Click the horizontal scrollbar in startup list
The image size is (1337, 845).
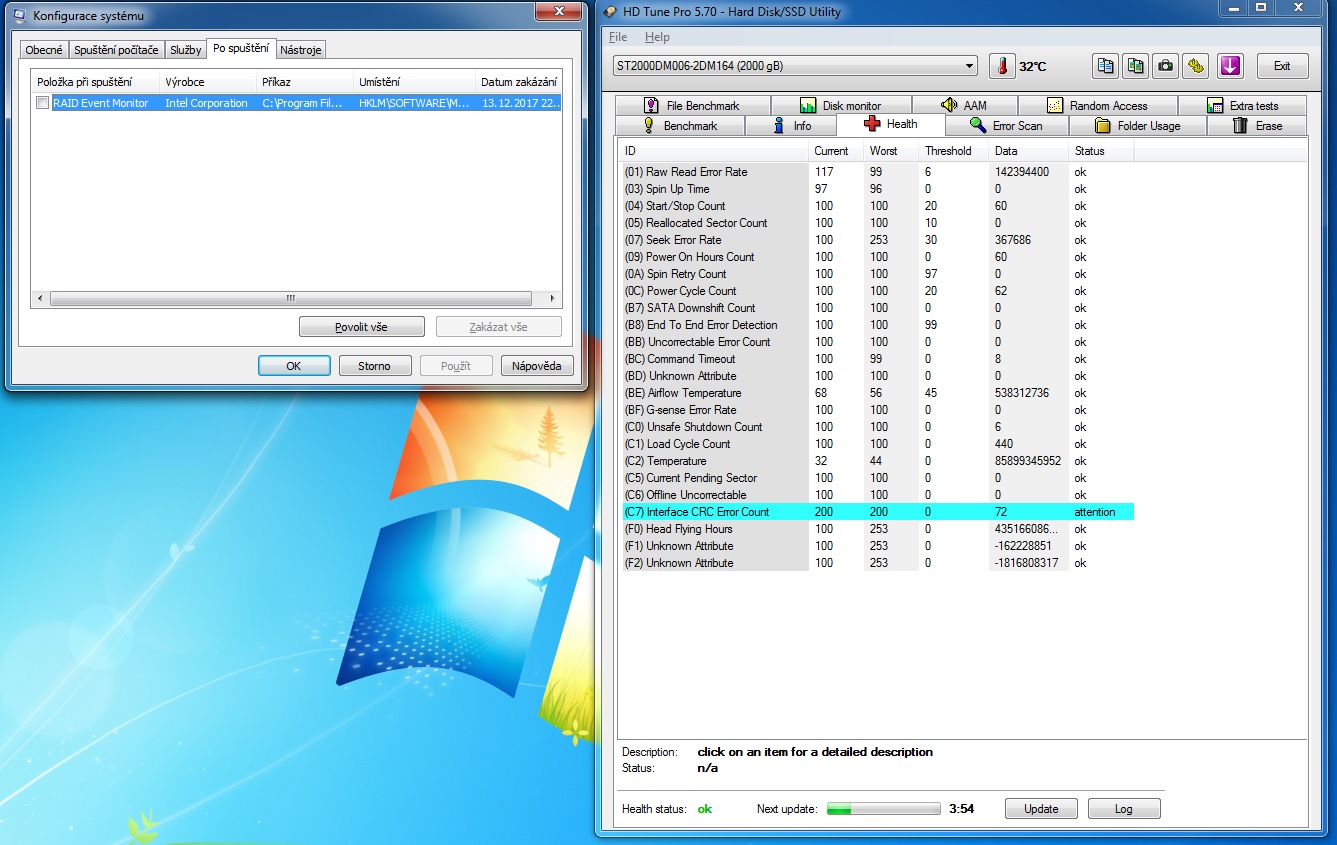point(290,298)
